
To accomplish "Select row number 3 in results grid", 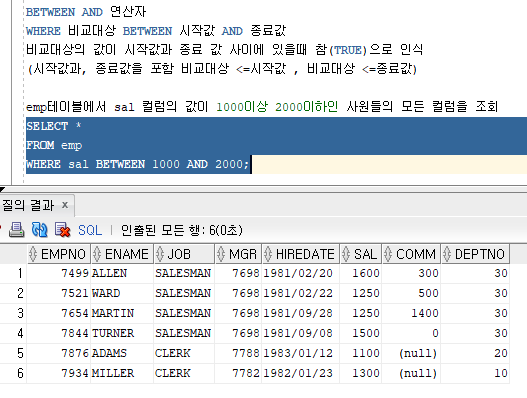I will pyautogui.click(x=13, y=313).
